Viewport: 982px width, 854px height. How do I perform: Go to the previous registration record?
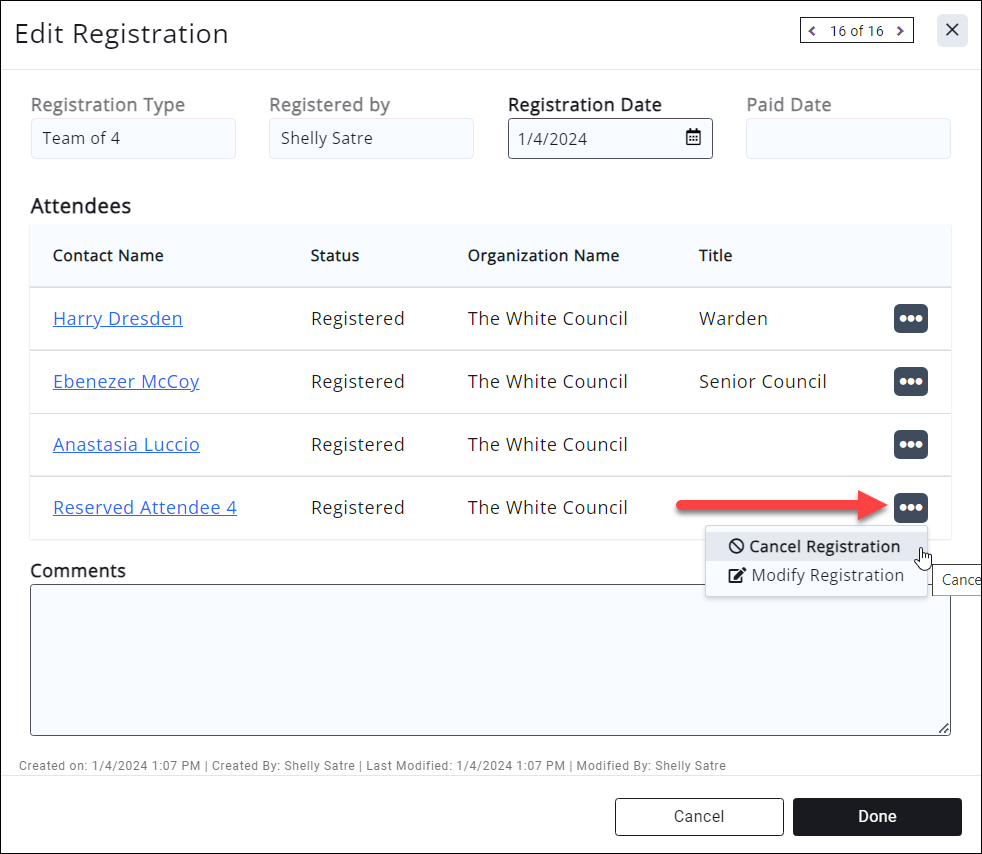813,31
